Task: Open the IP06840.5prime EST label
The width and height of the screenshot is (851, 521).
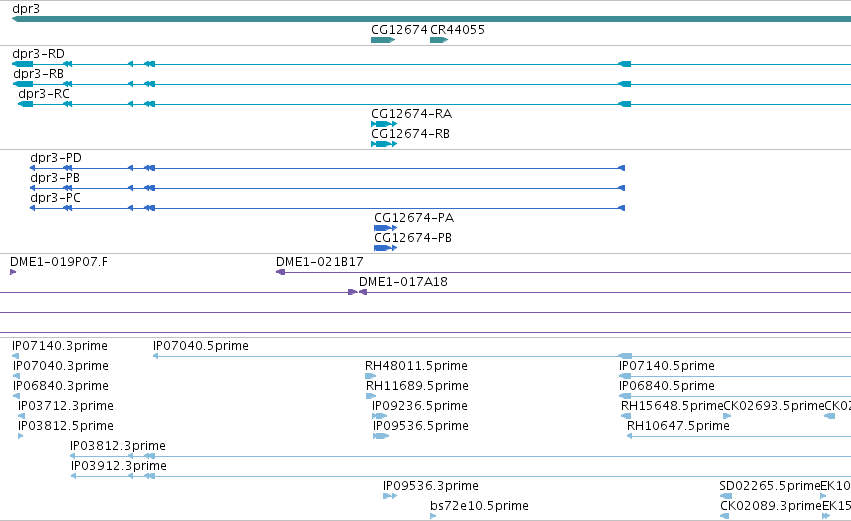Action: [x=666, y=386]
